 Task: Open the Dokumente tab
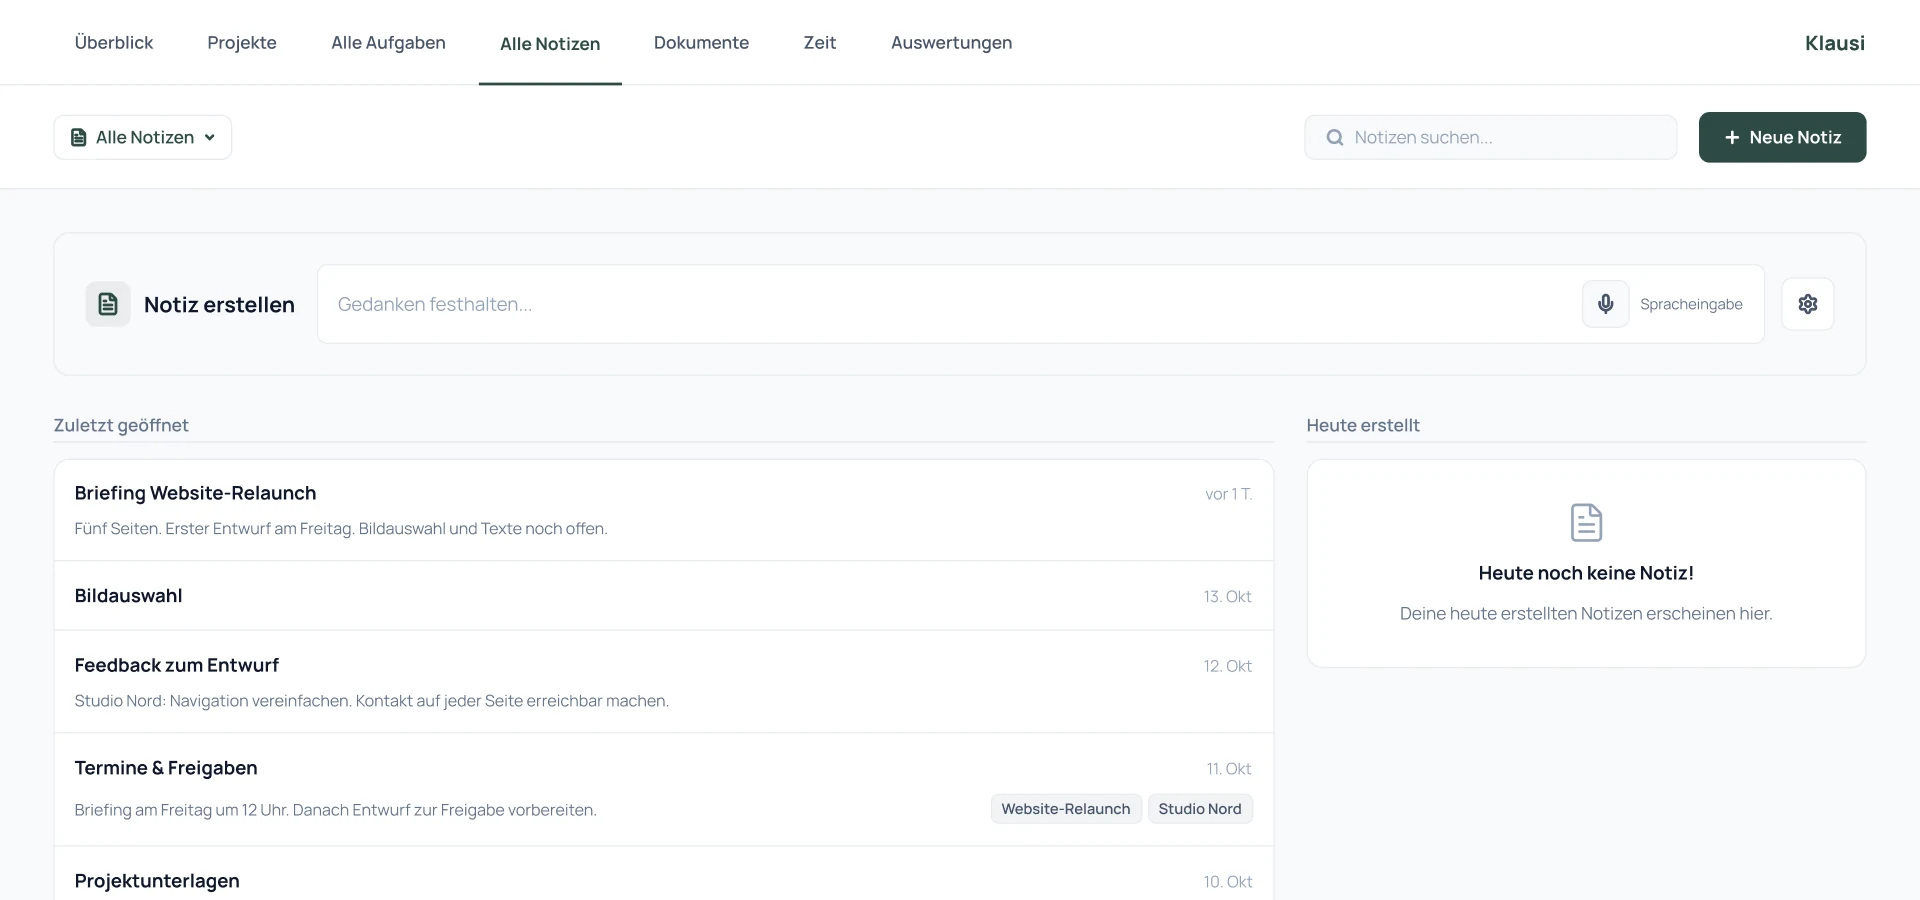coord(701,43)
